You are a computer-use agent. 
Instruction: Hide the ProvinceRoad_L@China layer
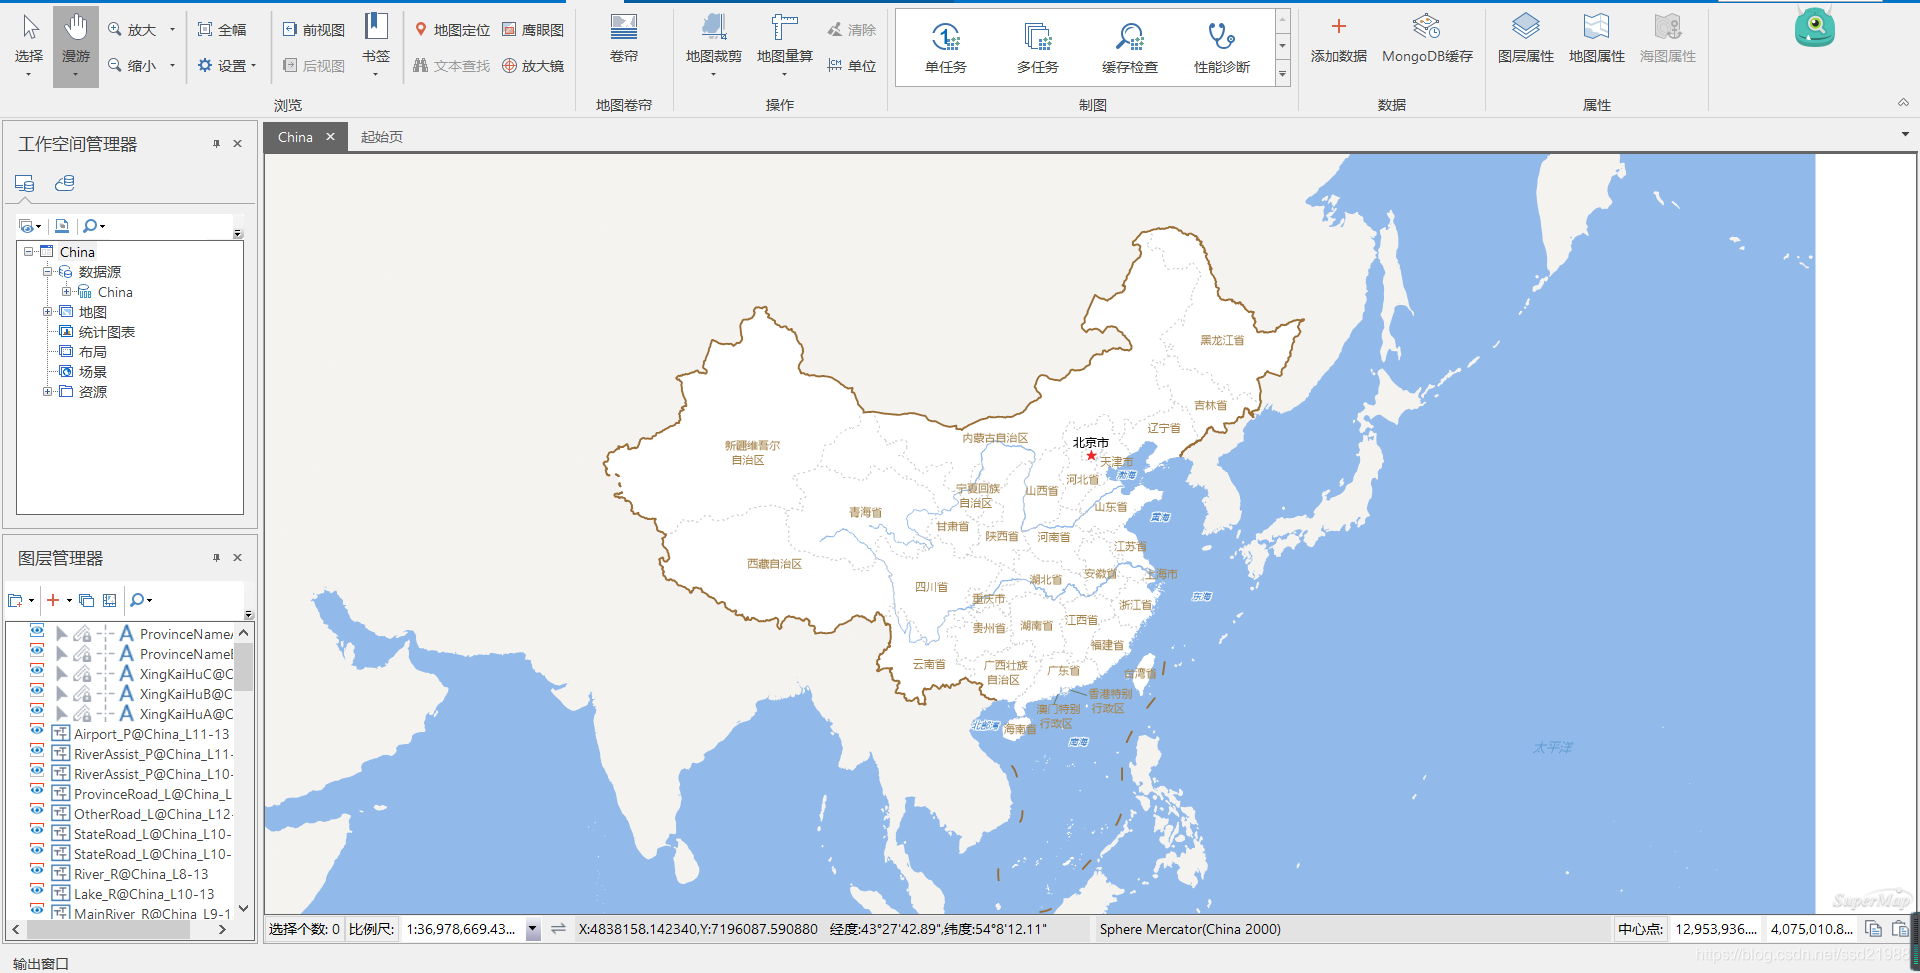[37, 790]
